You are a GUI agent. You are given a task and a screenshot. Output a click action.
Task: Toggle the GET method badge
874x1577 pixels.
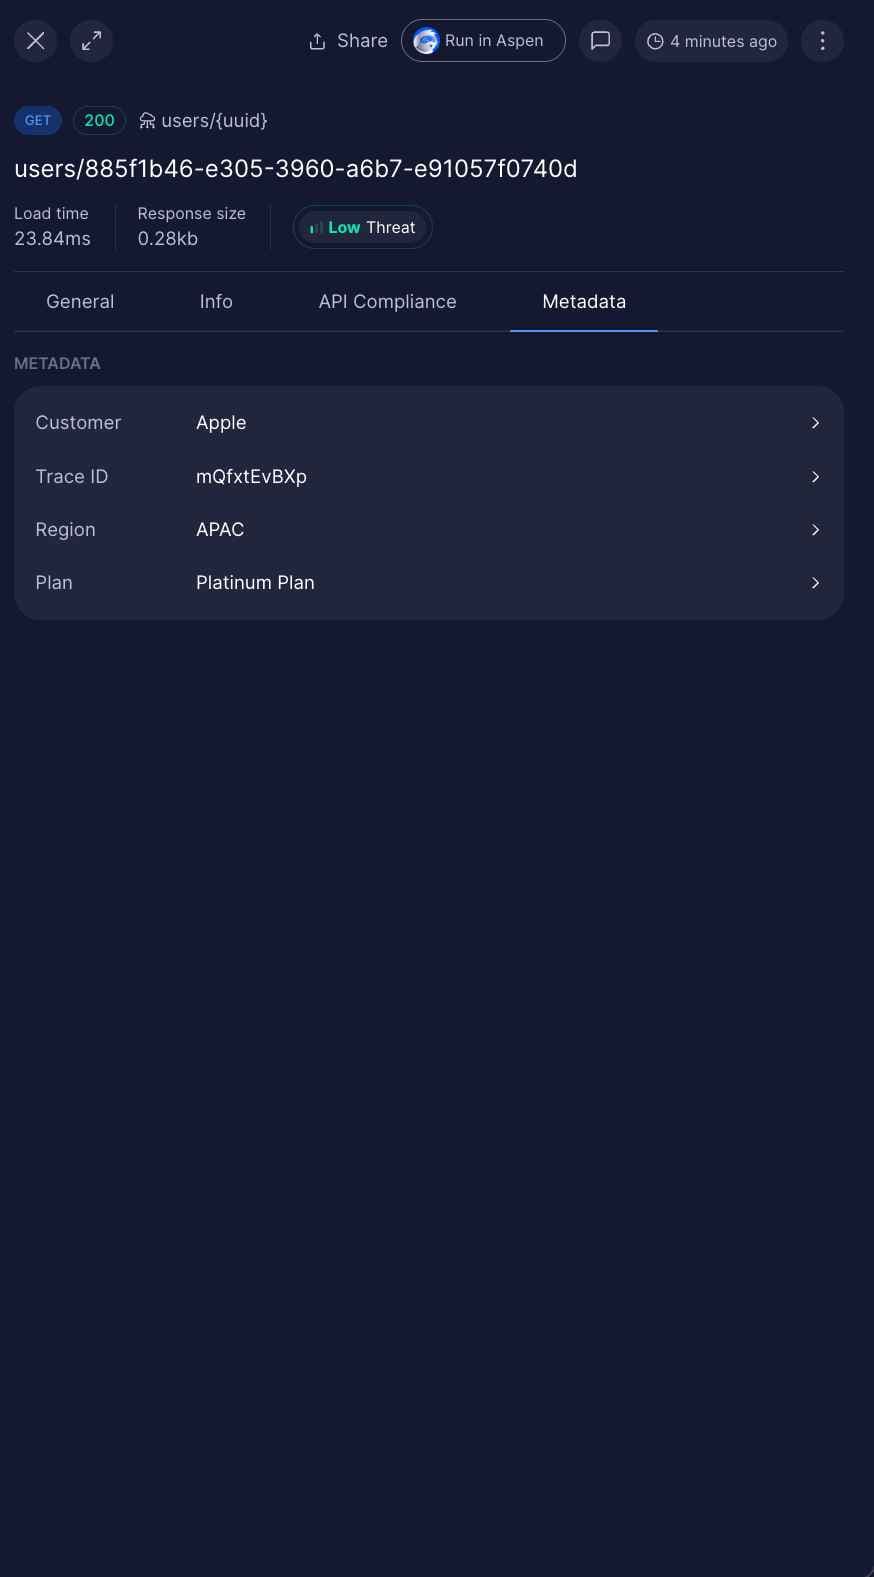point(37,120)
